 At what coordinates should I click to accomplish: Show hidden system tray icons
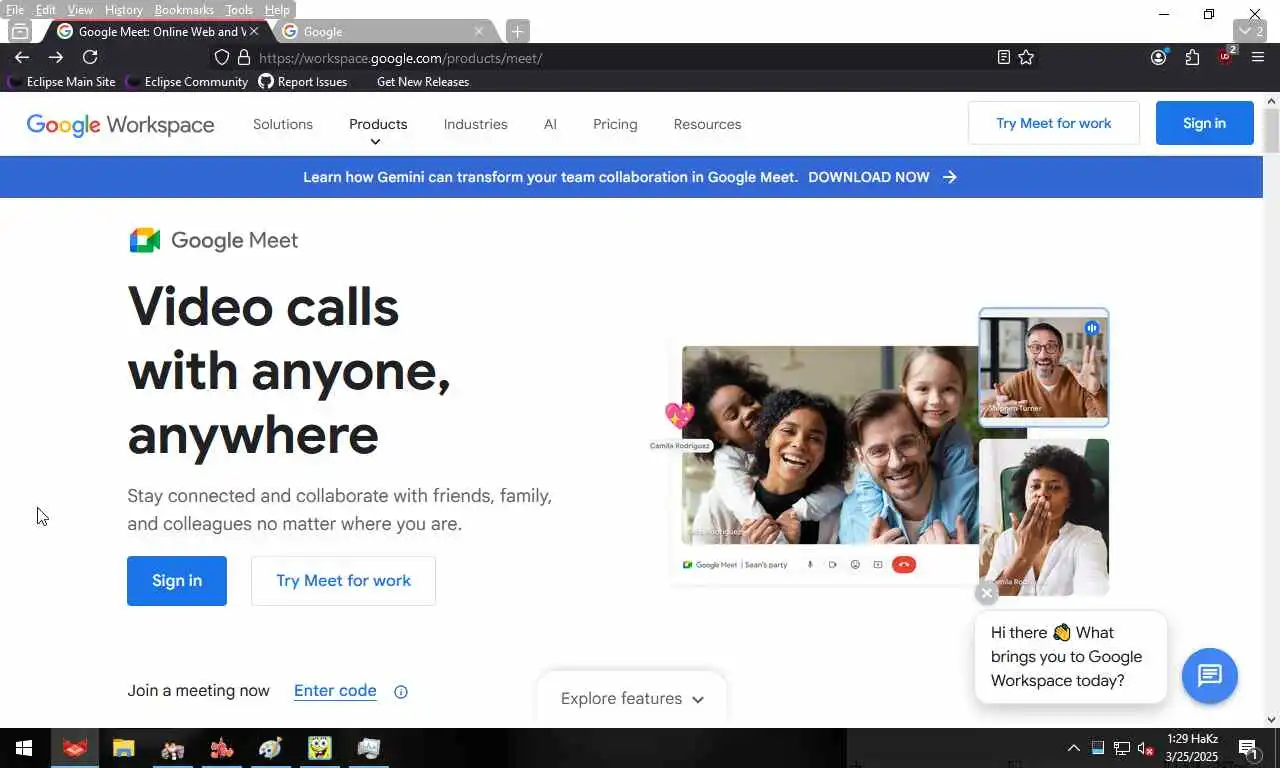1074,748
